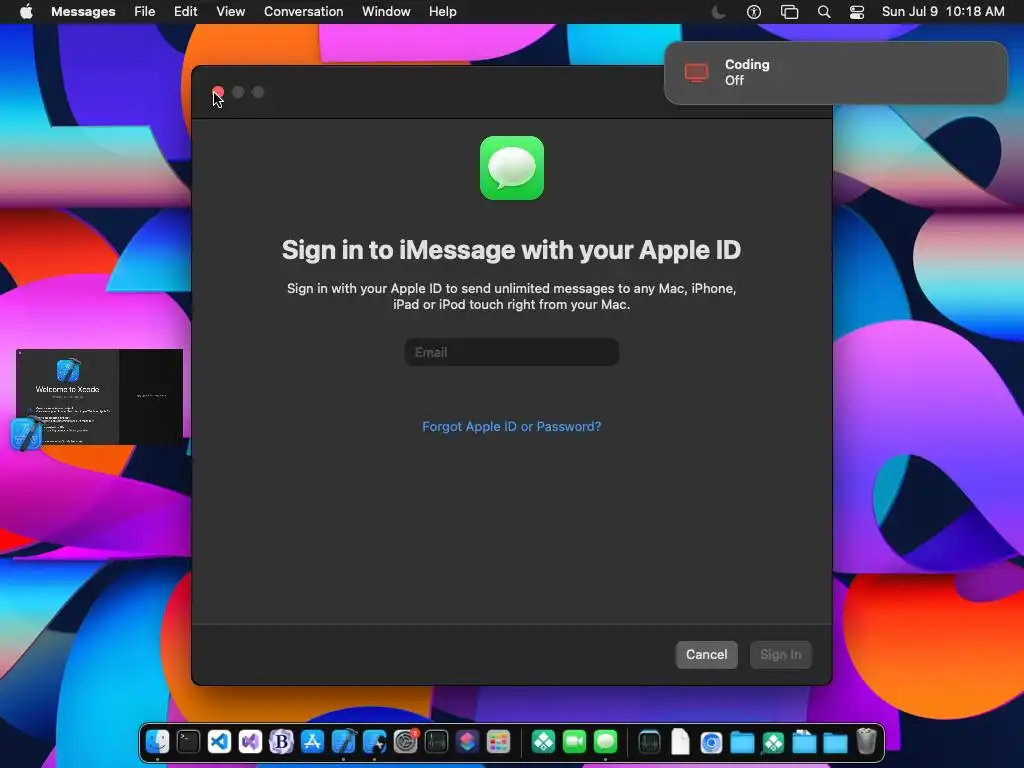The width and height of the screenshot is (1024, 768).
Task: Open Terminal from the Dock
Action: tap(188, 742)
